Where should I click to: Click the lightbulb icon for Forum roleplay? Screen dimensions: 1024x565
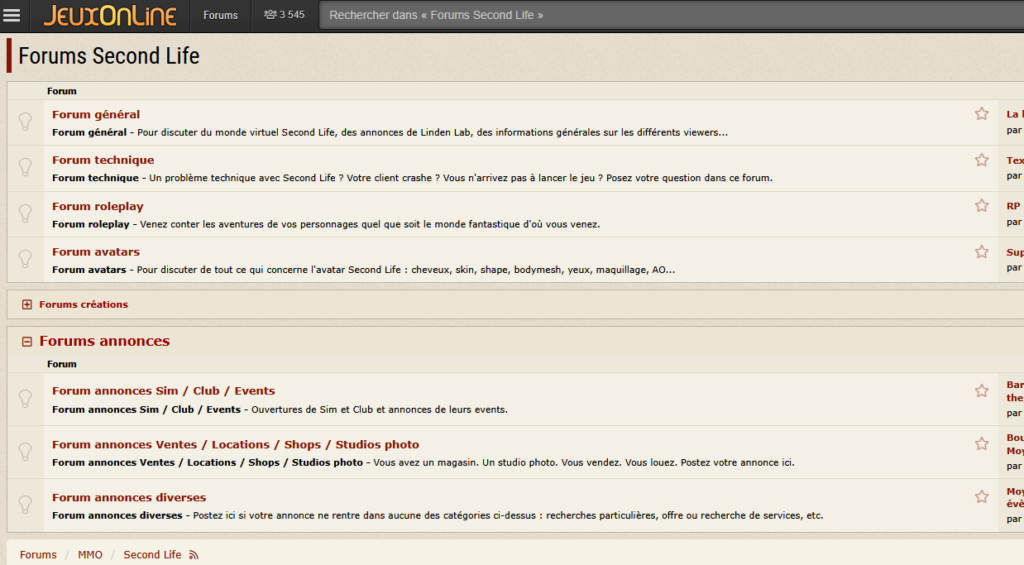[26, 214]
